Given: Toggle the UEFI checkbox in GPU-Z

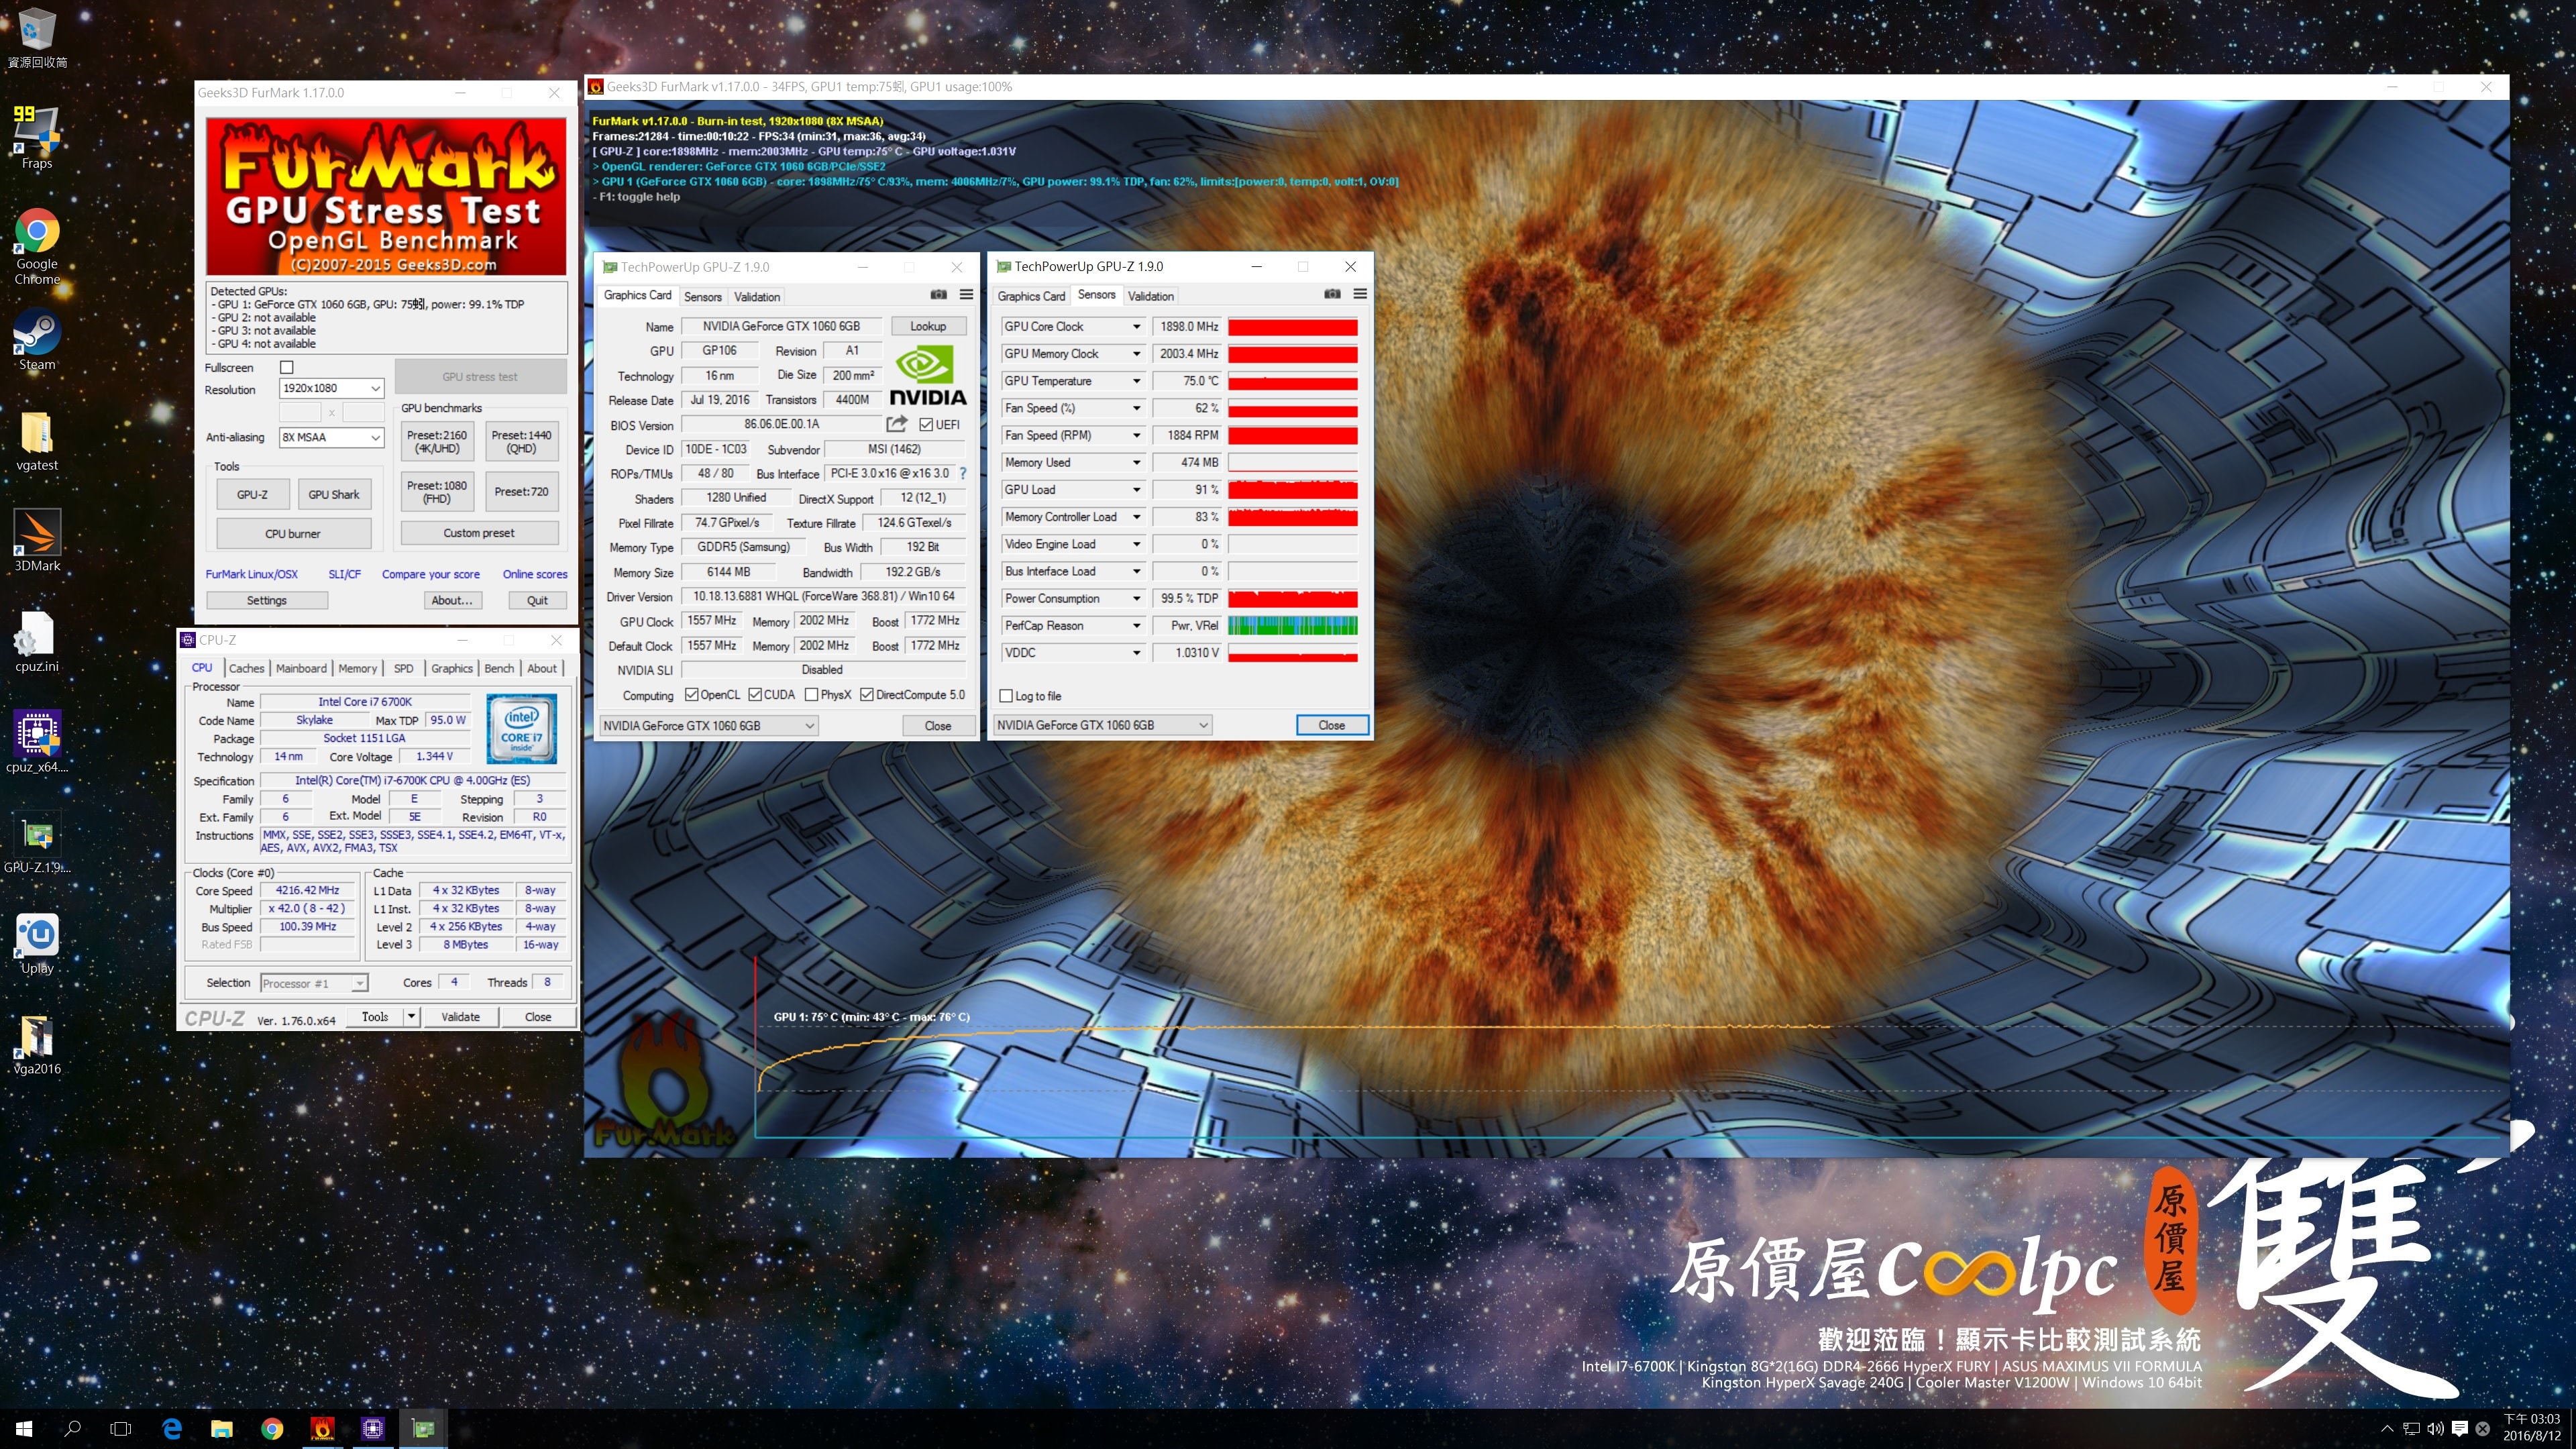Looking at the screenshot, I should [x=926, y=425].
